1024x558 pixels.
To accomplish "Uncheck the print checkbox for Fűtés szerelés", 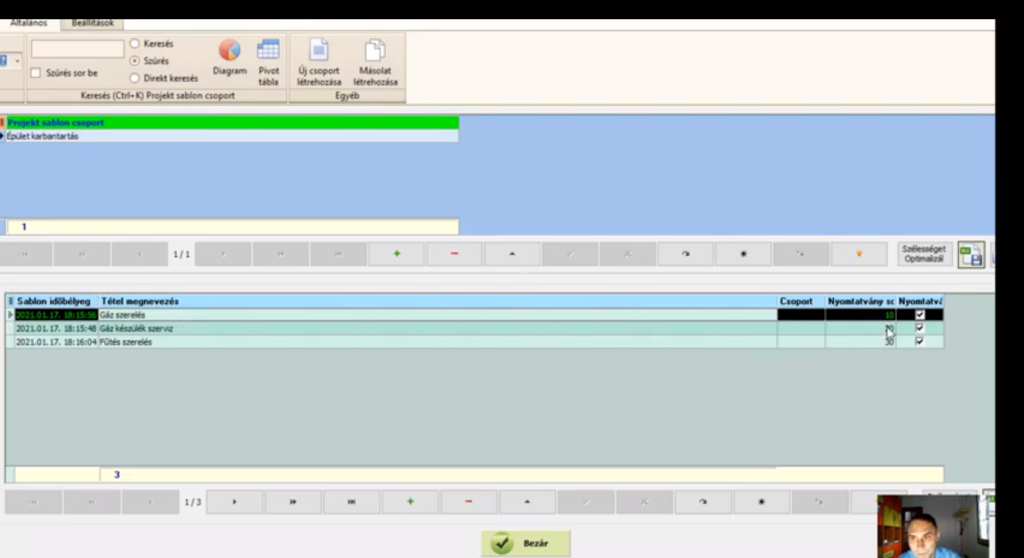I will point(920,341).
